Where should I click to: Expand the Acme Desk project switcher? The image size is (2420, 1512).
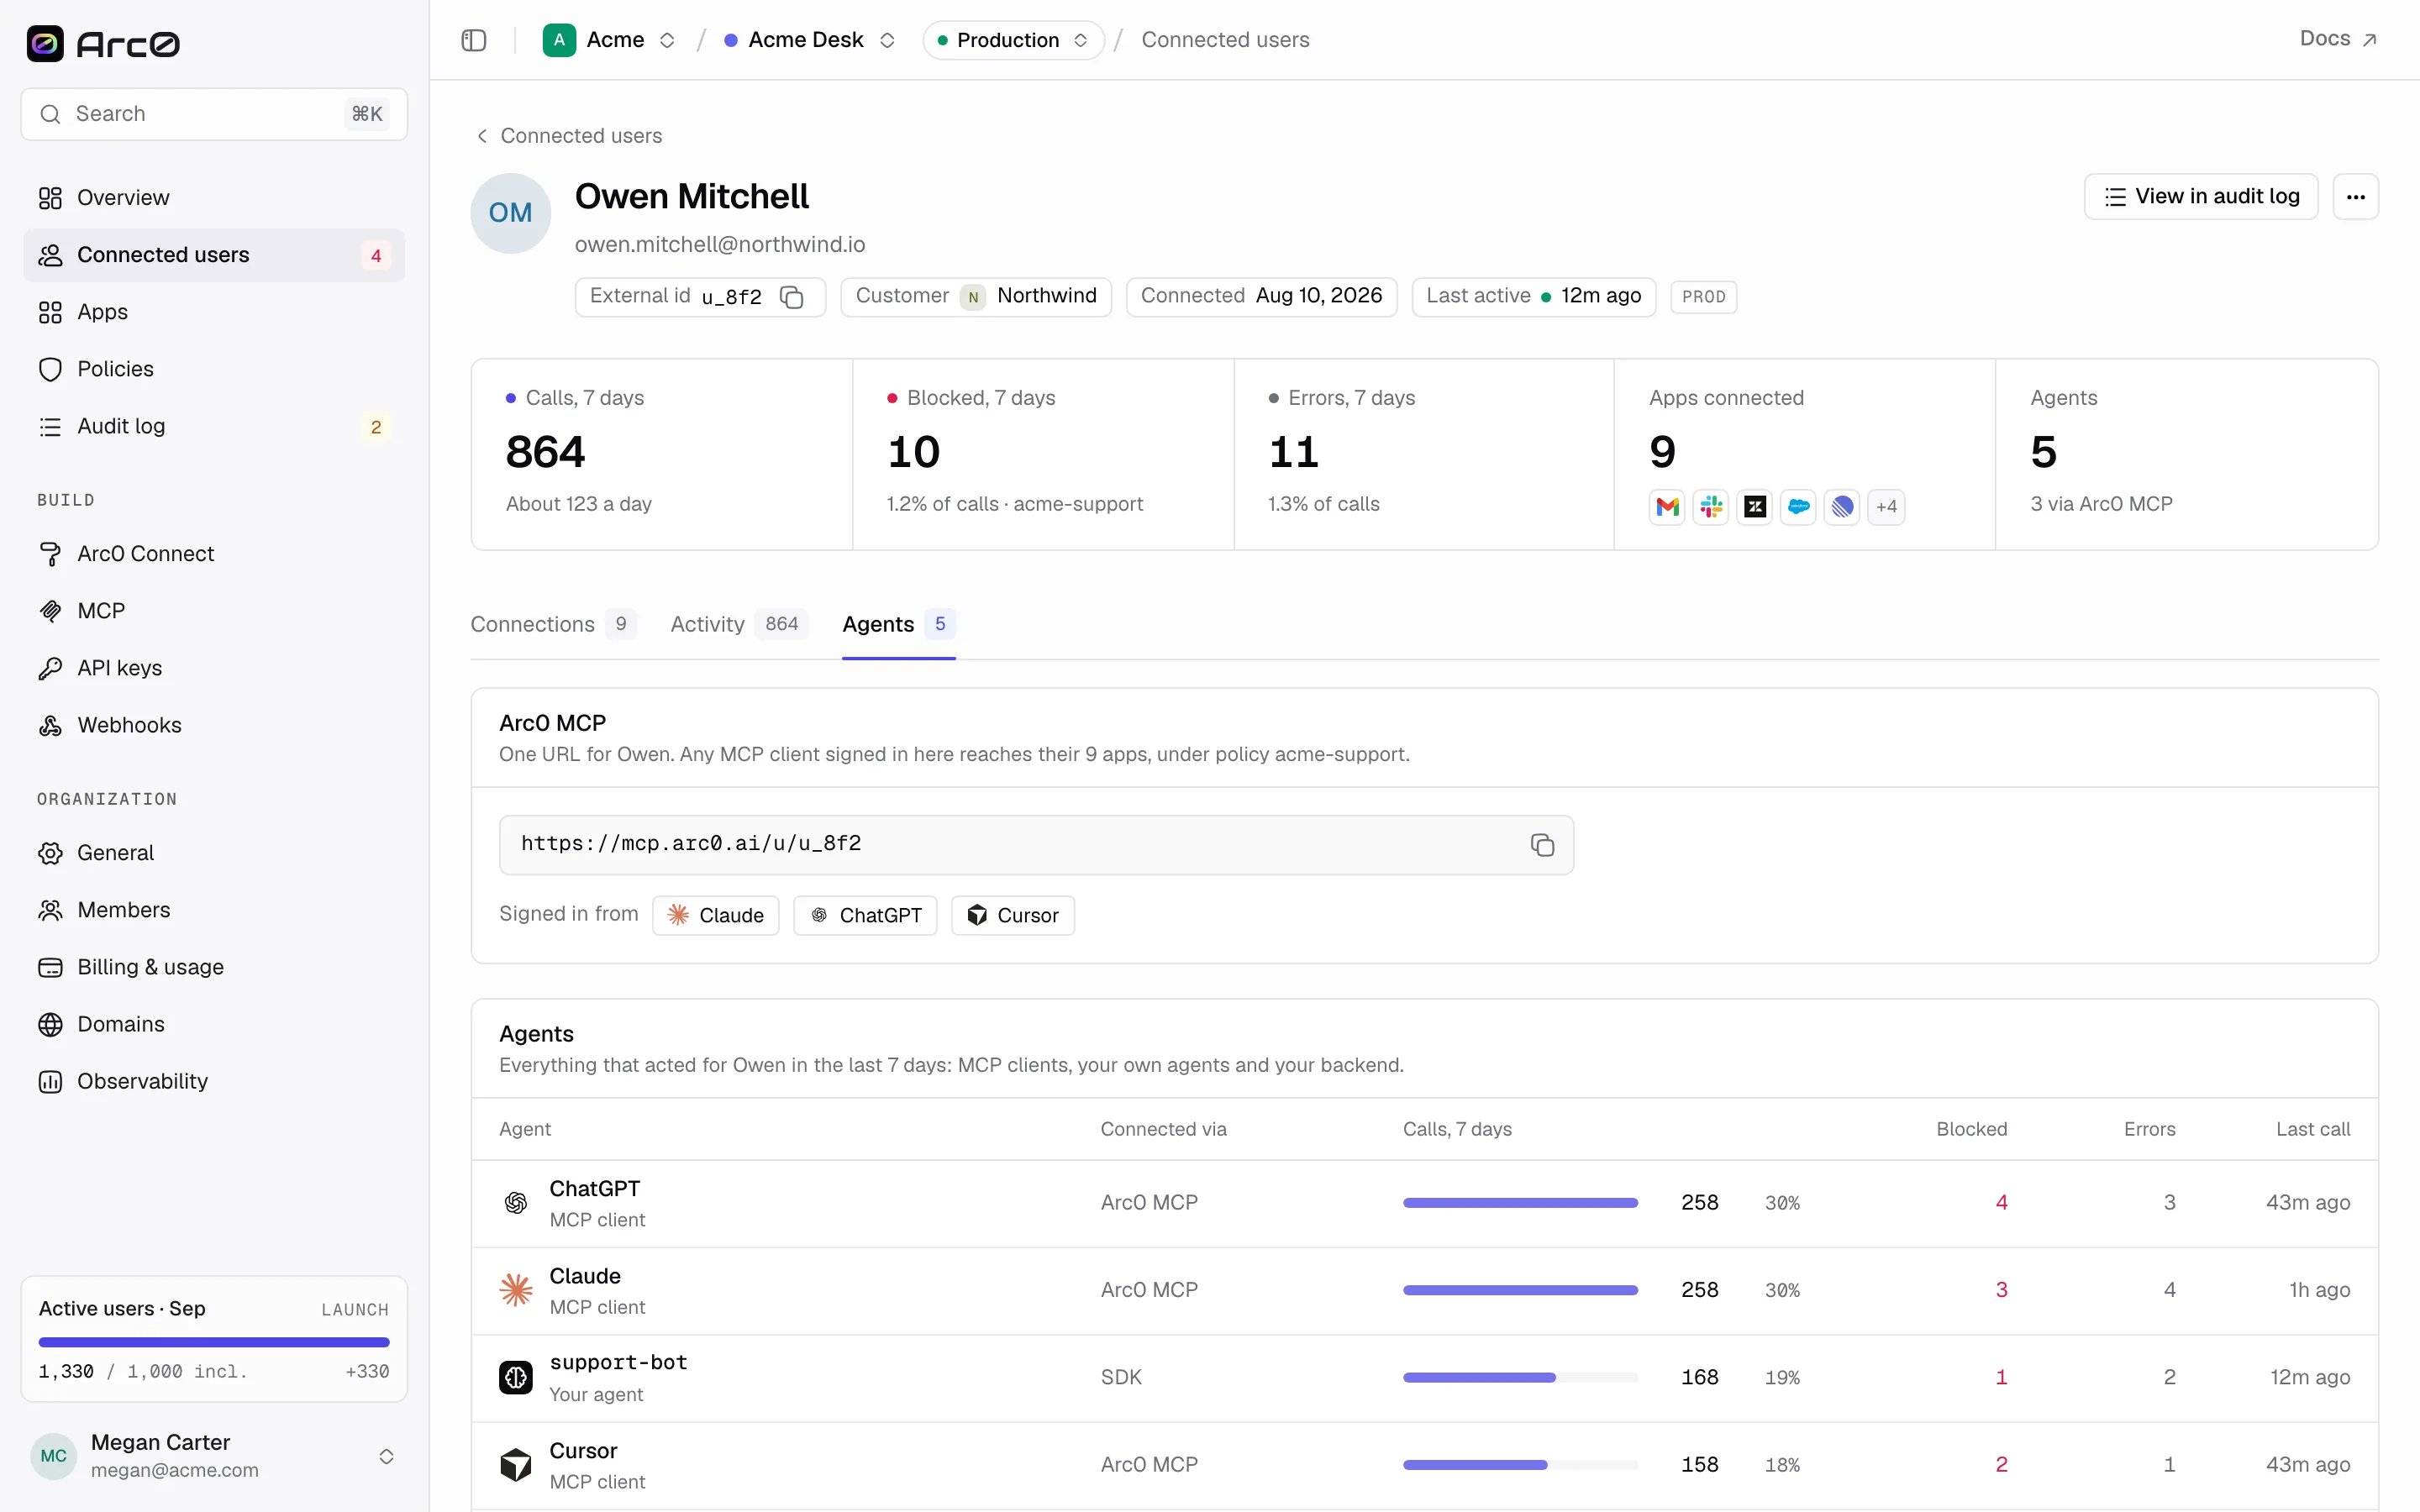pyautogui.click(x=887, y=40)
